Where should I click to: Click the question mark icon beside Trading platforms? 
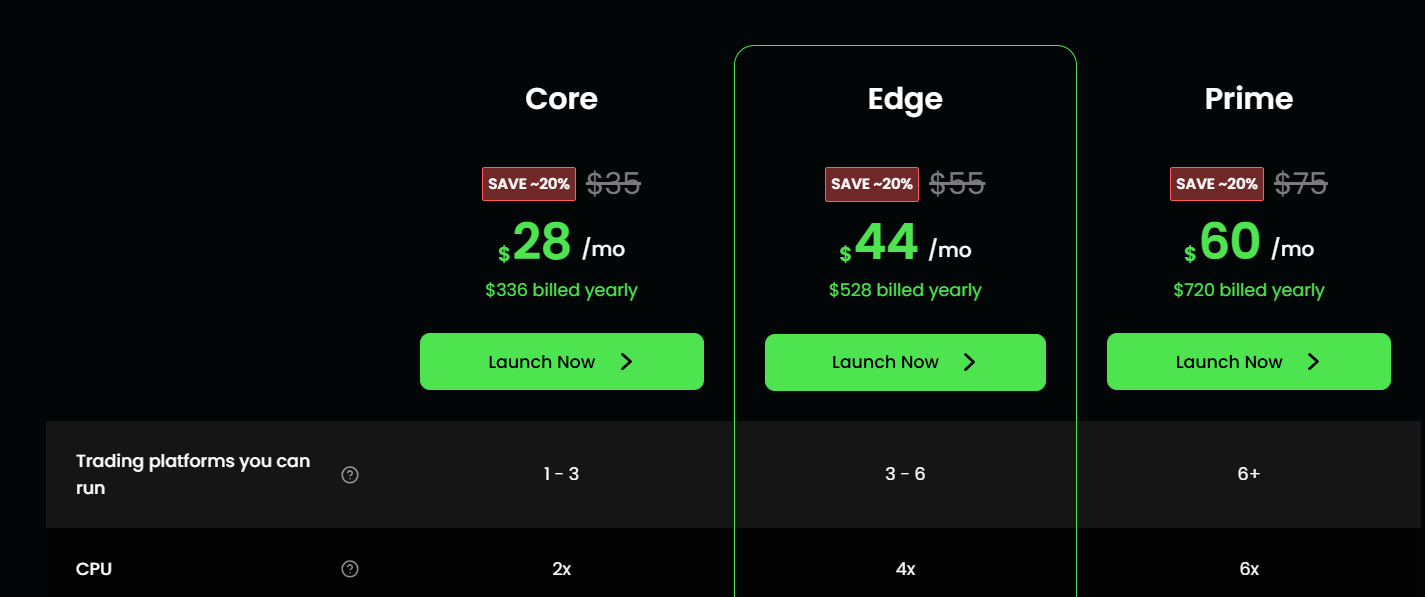pyautogui.click(x=348, y=474)
